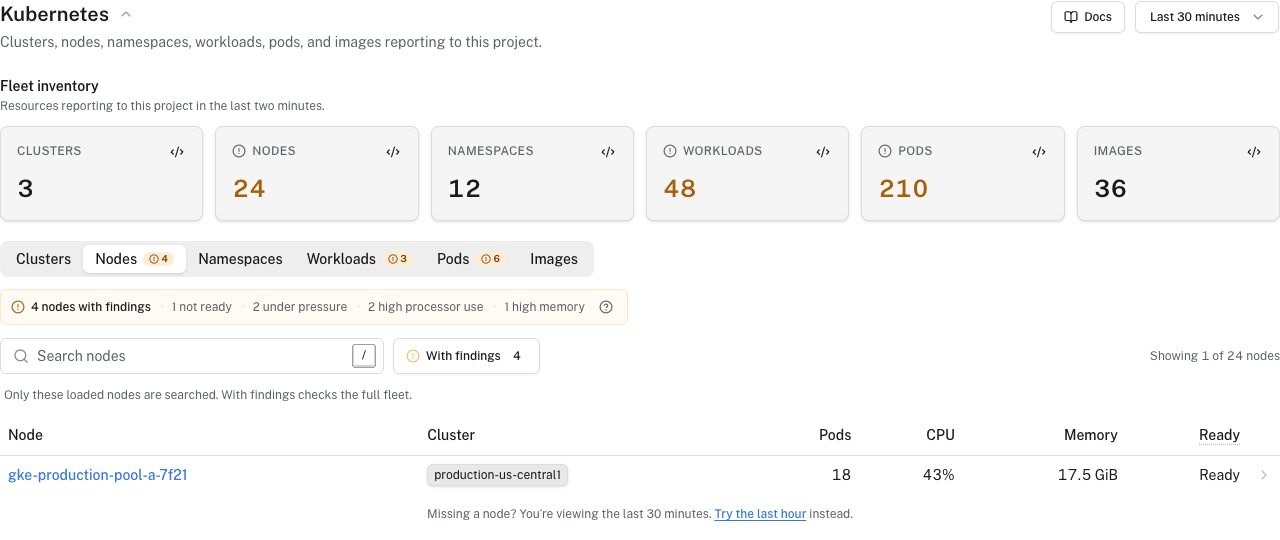Sort by the CPU column header
Viewport: 1280px width, 540px height.
[940, 435]
